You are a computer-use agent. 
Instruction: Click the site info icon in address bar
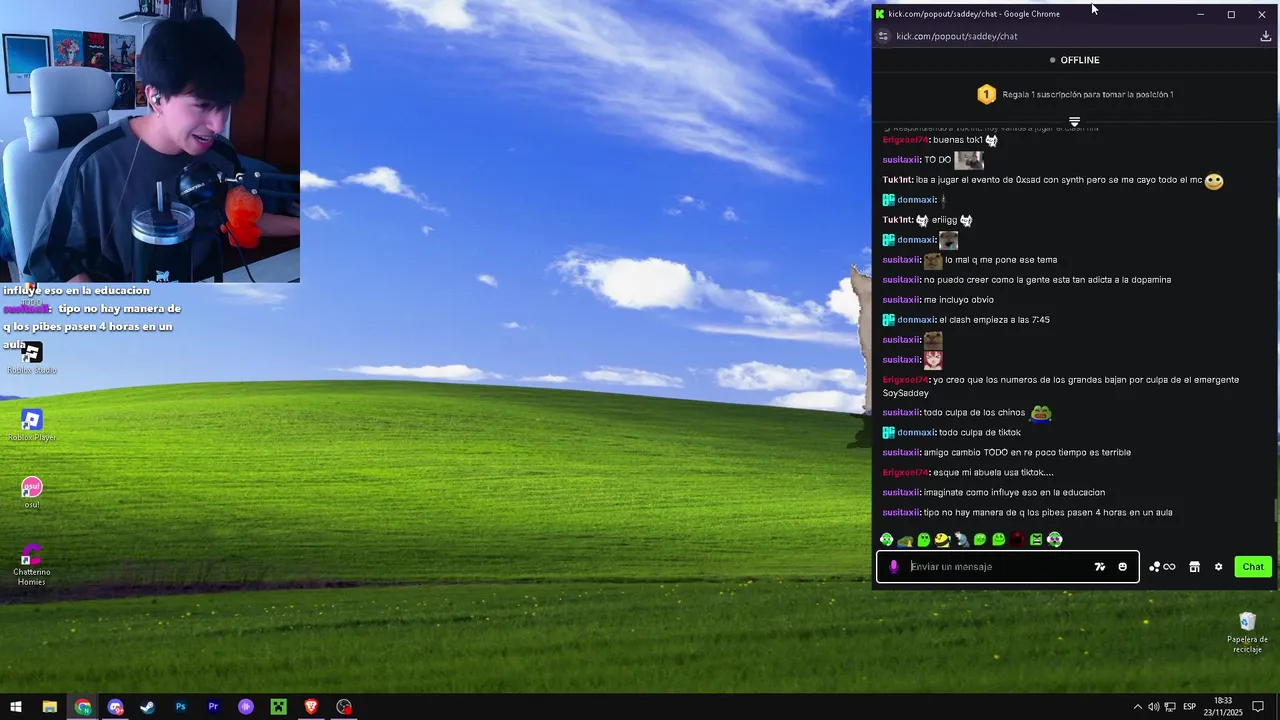point(882,36)
